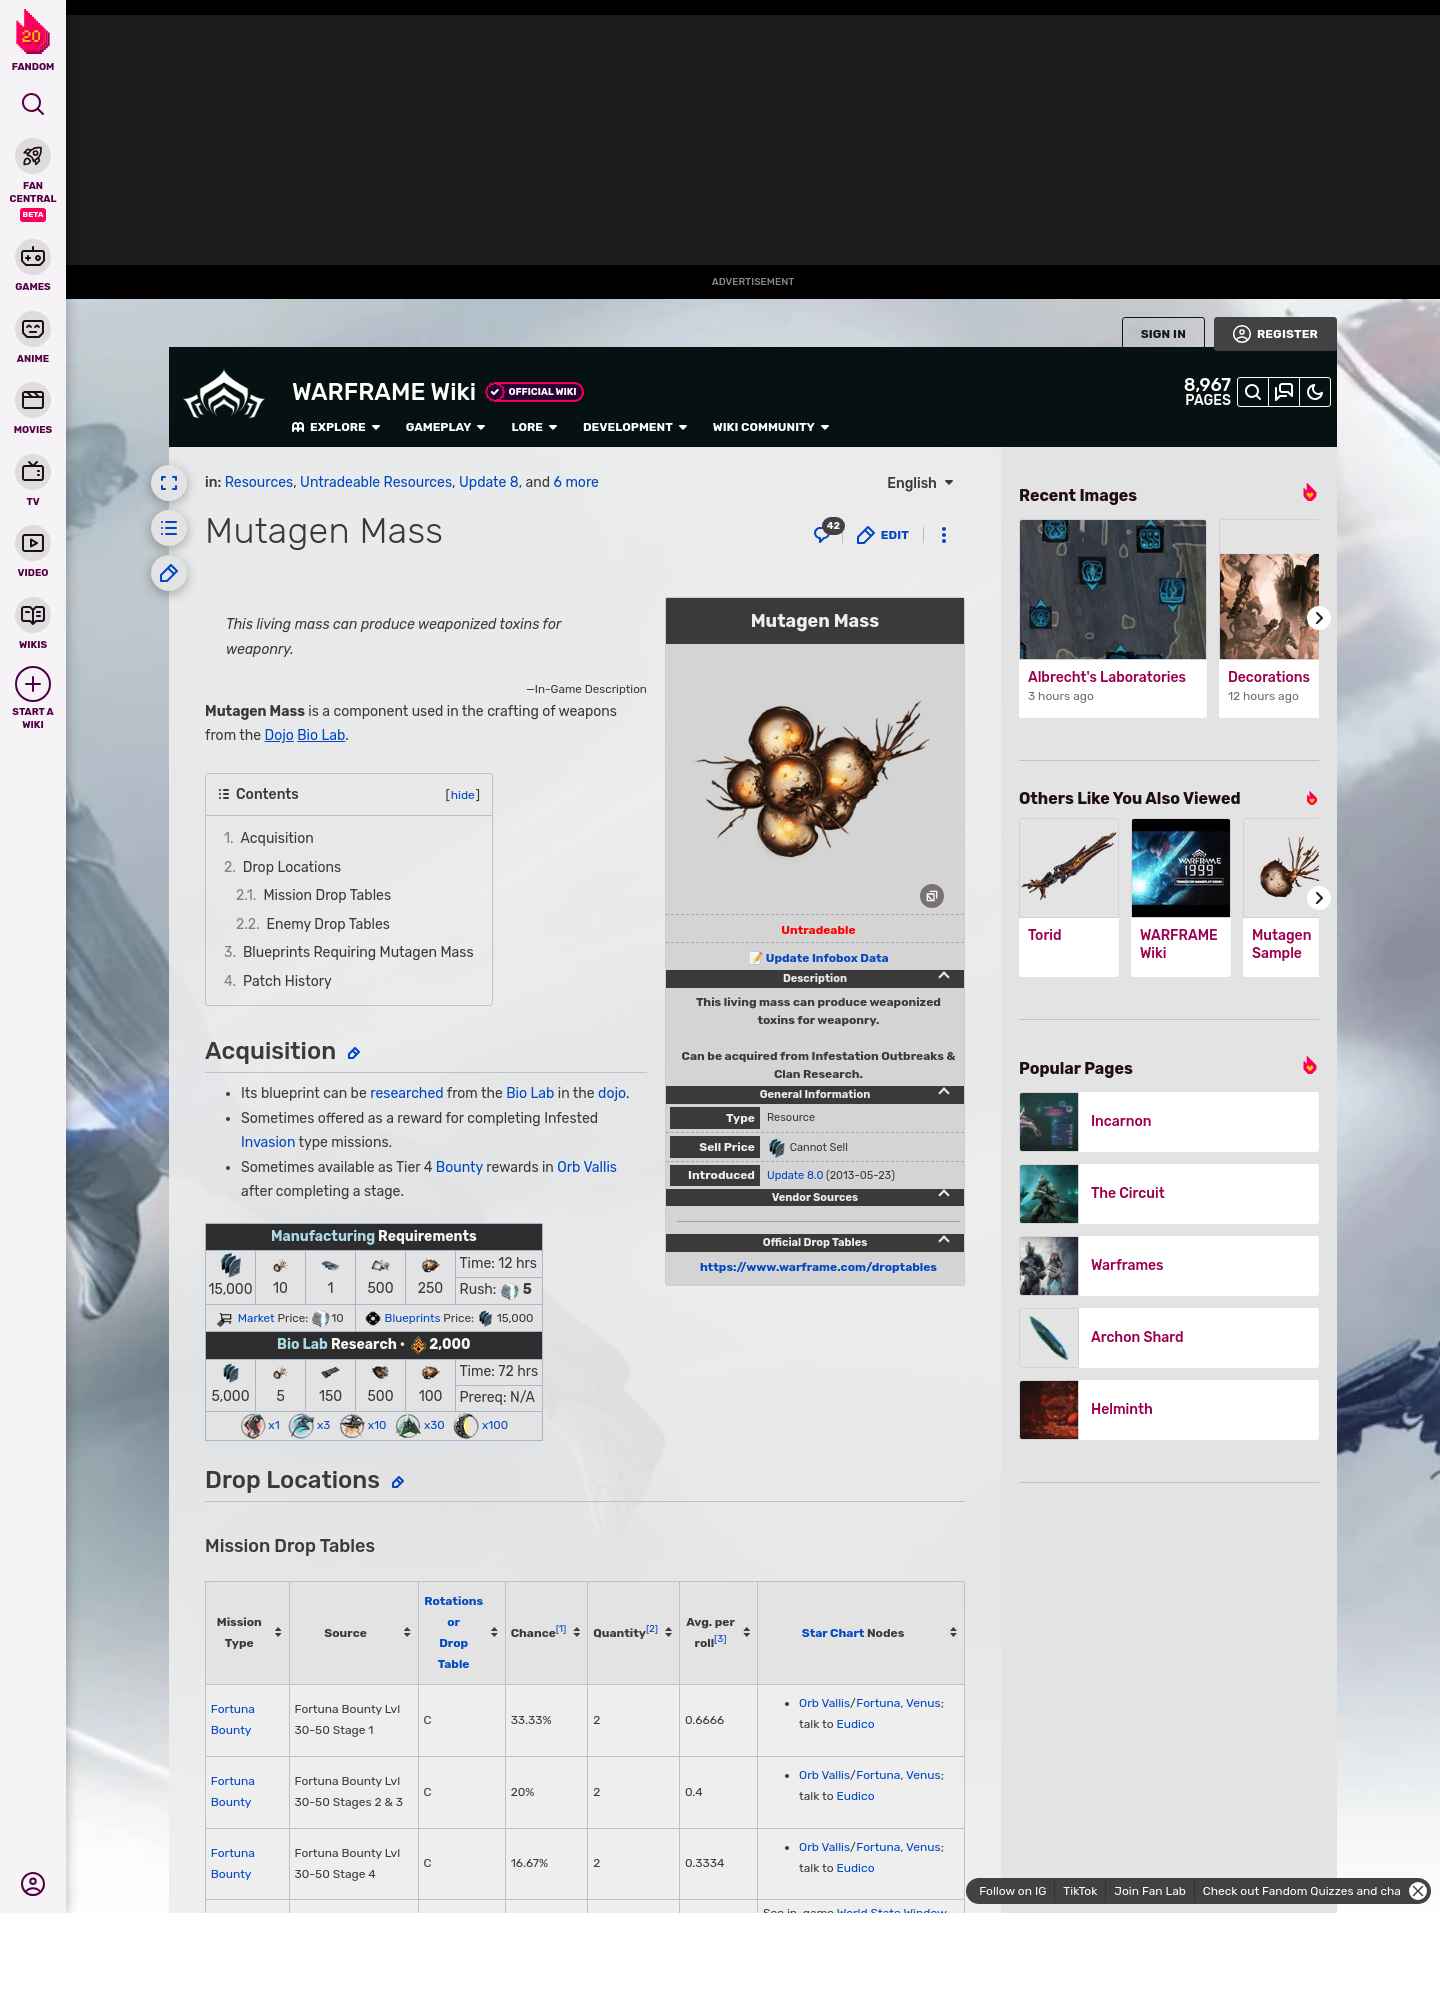Open Fan Central rocket icon

tap(33, 156)
